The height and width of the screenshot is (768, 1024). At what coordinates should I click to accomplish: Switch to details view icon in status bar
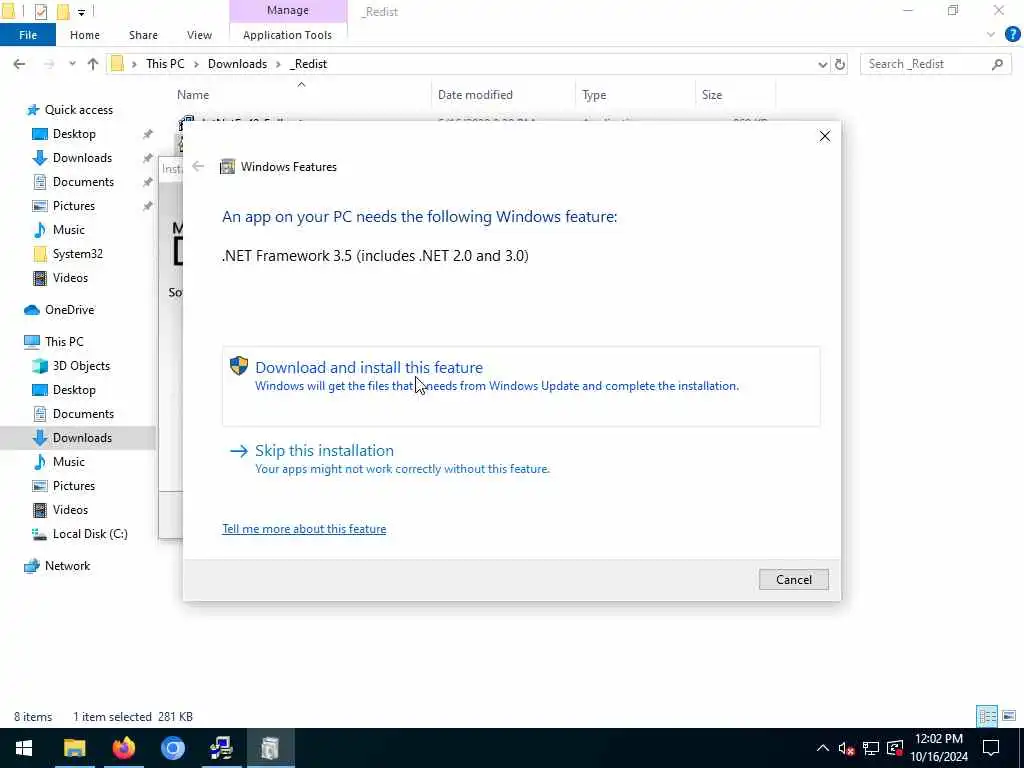[987, 716]
